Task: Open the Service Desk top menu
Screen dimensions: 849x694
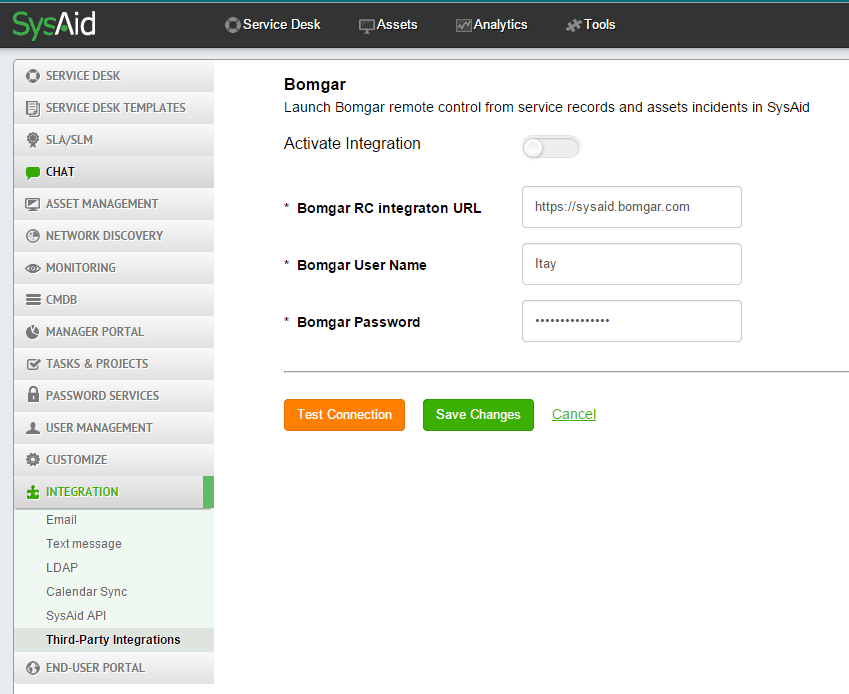Action: [273, 25]
